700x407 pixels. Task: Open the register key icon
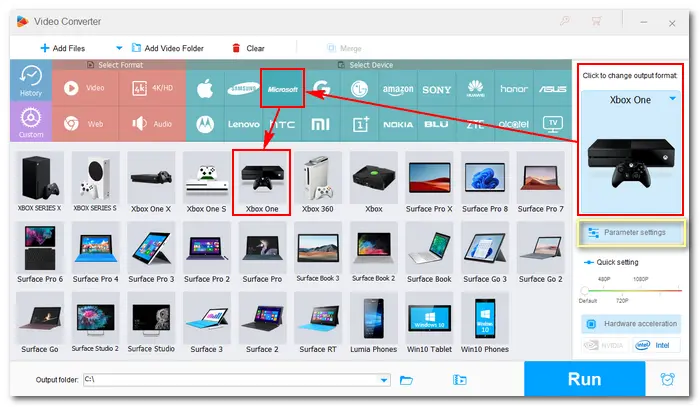tap(565, 21)
